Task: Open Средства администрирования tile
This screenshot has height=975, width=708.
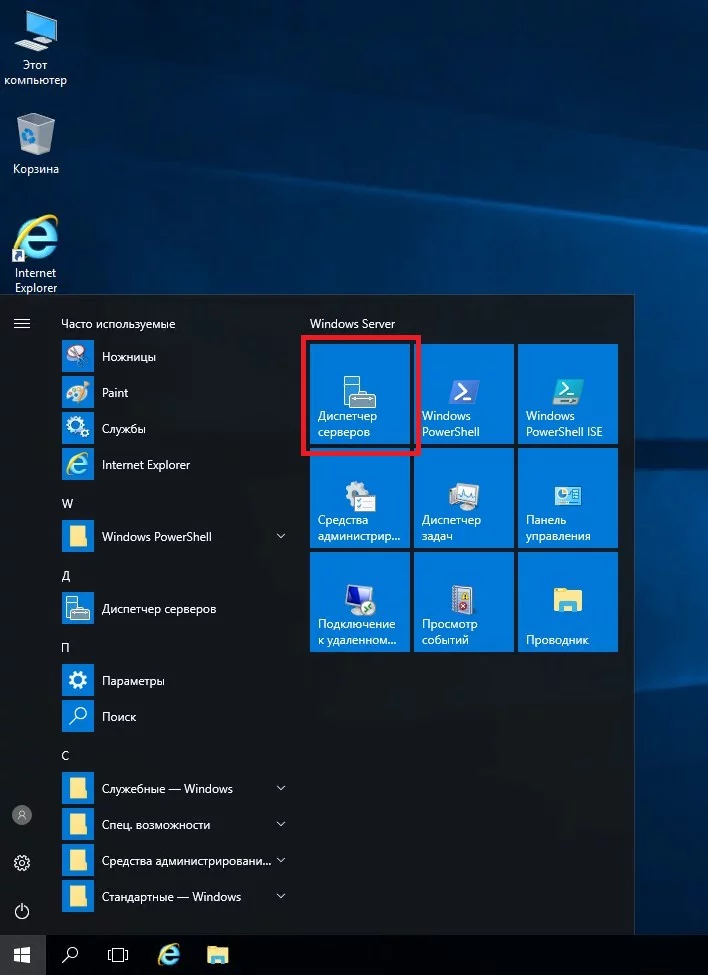Action: click(360, 498)
